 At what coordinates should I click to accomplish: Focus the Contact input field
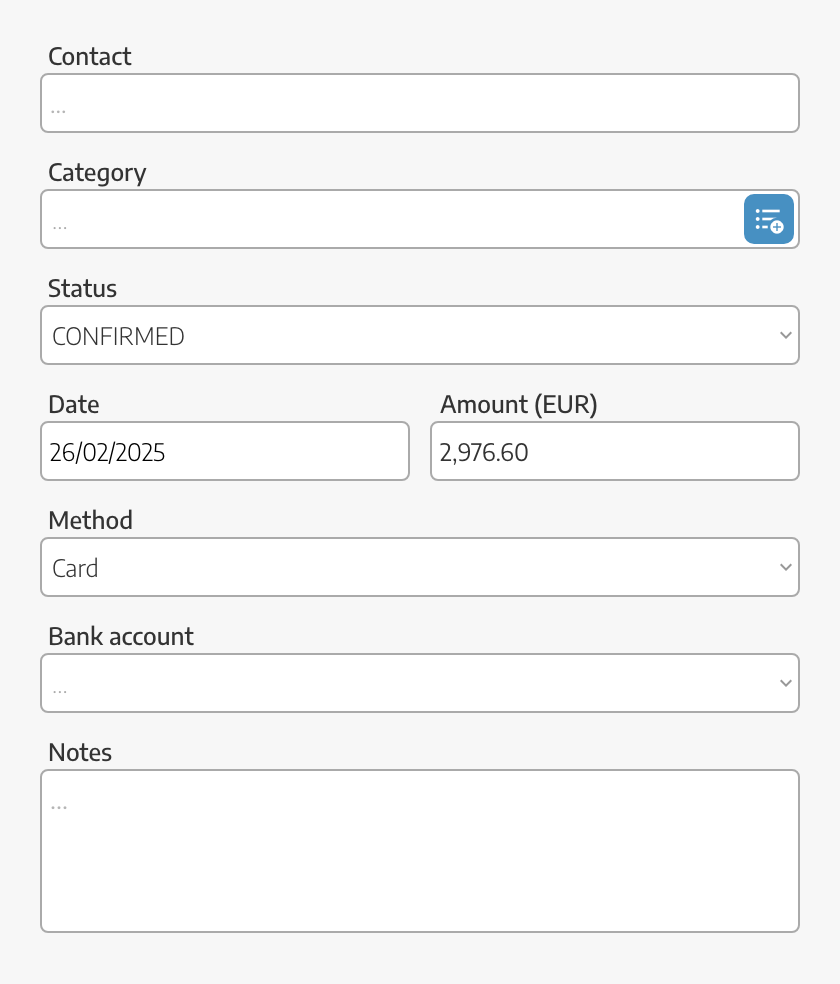[x=420, y=103]
